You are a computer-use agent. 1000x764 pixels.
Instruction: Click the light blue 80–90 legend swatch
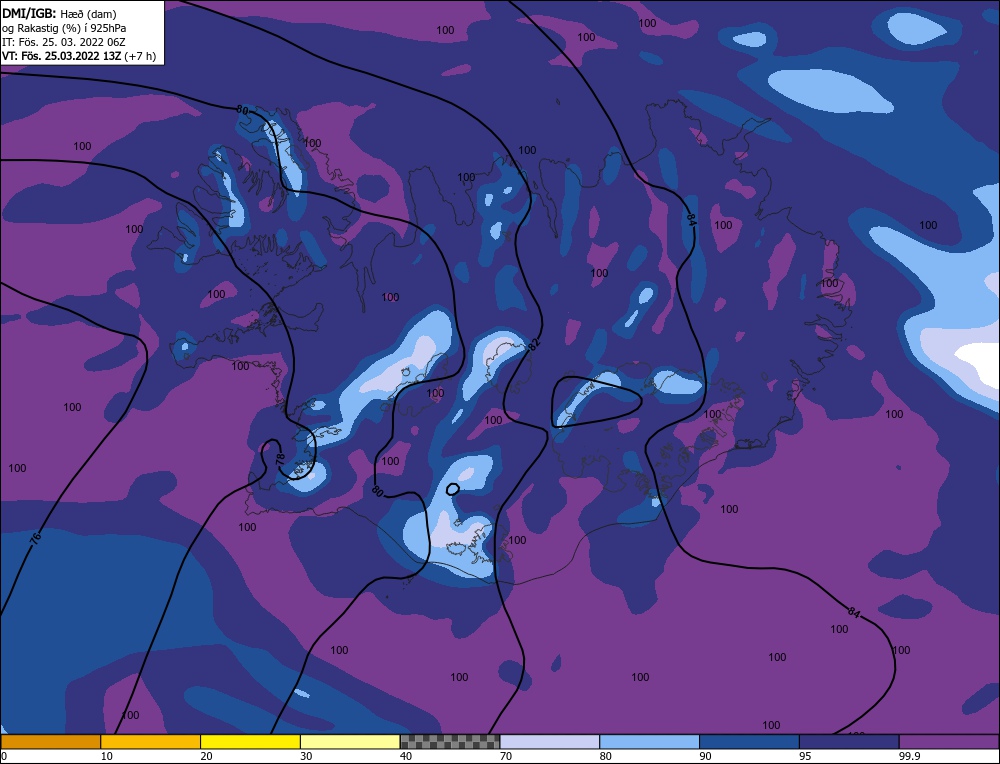[649, 742]
